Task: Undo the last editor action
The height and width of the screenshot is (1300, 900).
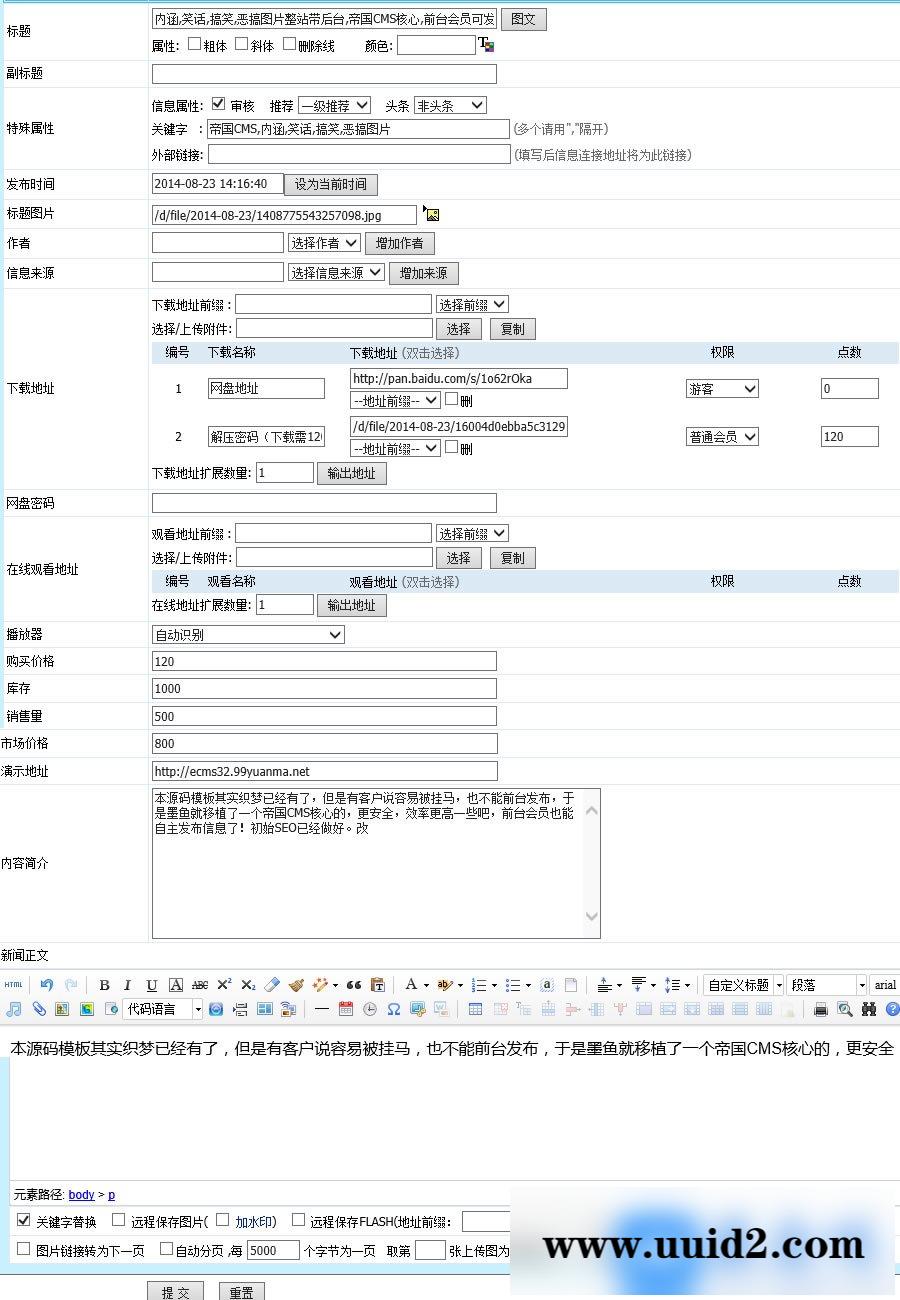Action: (x=47, y=985)
